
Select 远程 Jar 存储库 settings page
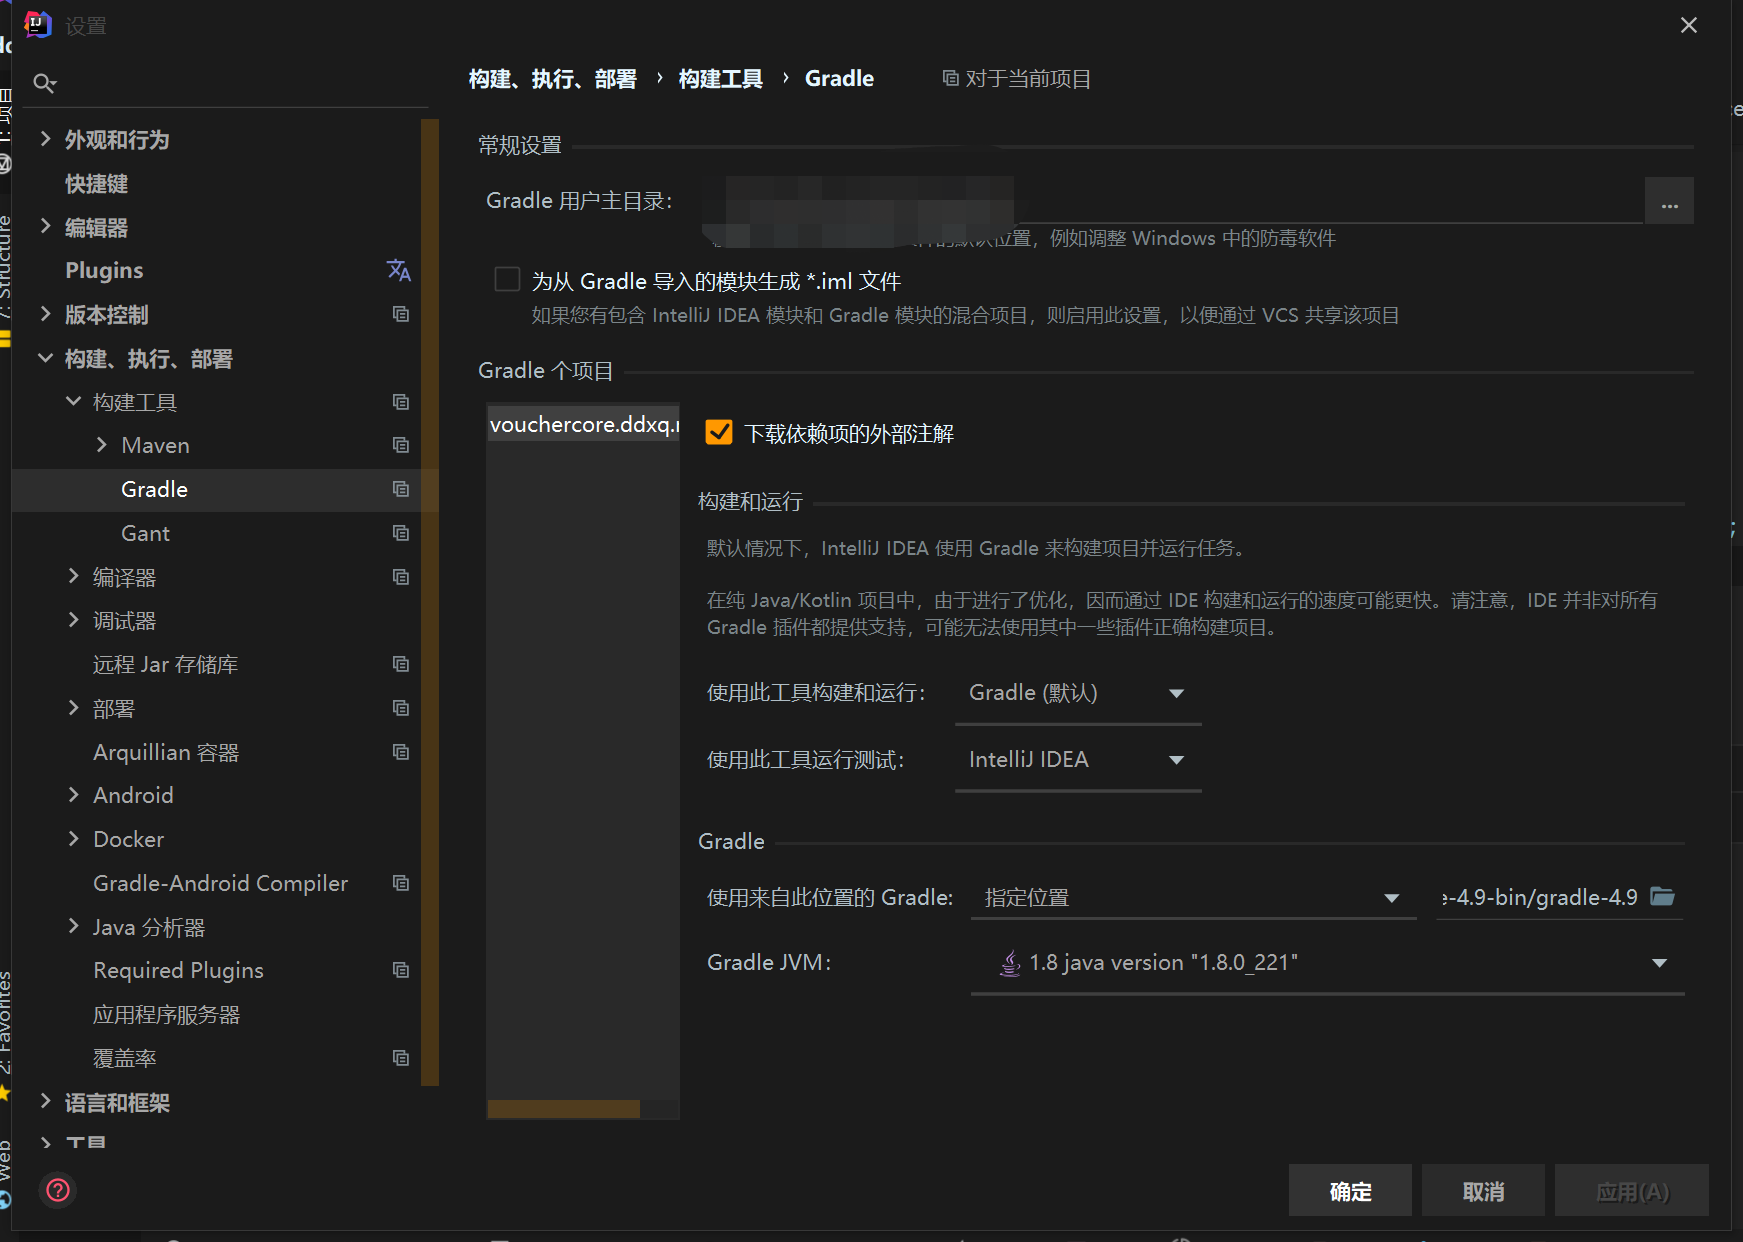tap(165, 664)
